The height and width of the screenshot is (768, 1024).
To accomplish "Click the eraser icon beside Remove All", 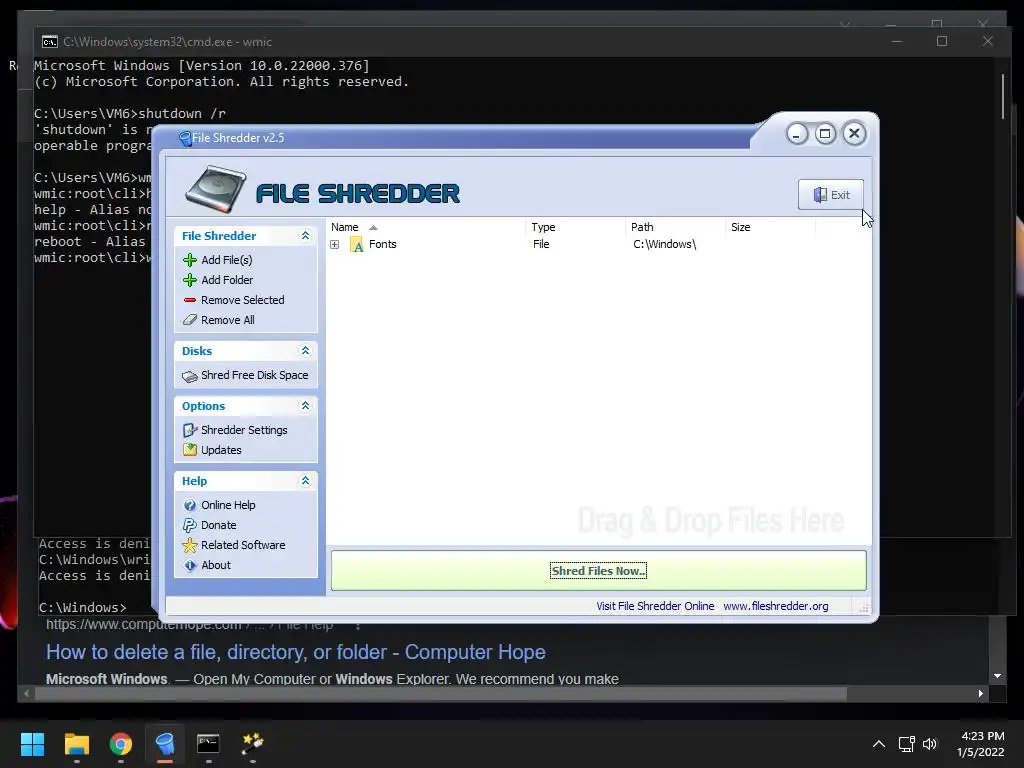I will click(x=190, y=320).
